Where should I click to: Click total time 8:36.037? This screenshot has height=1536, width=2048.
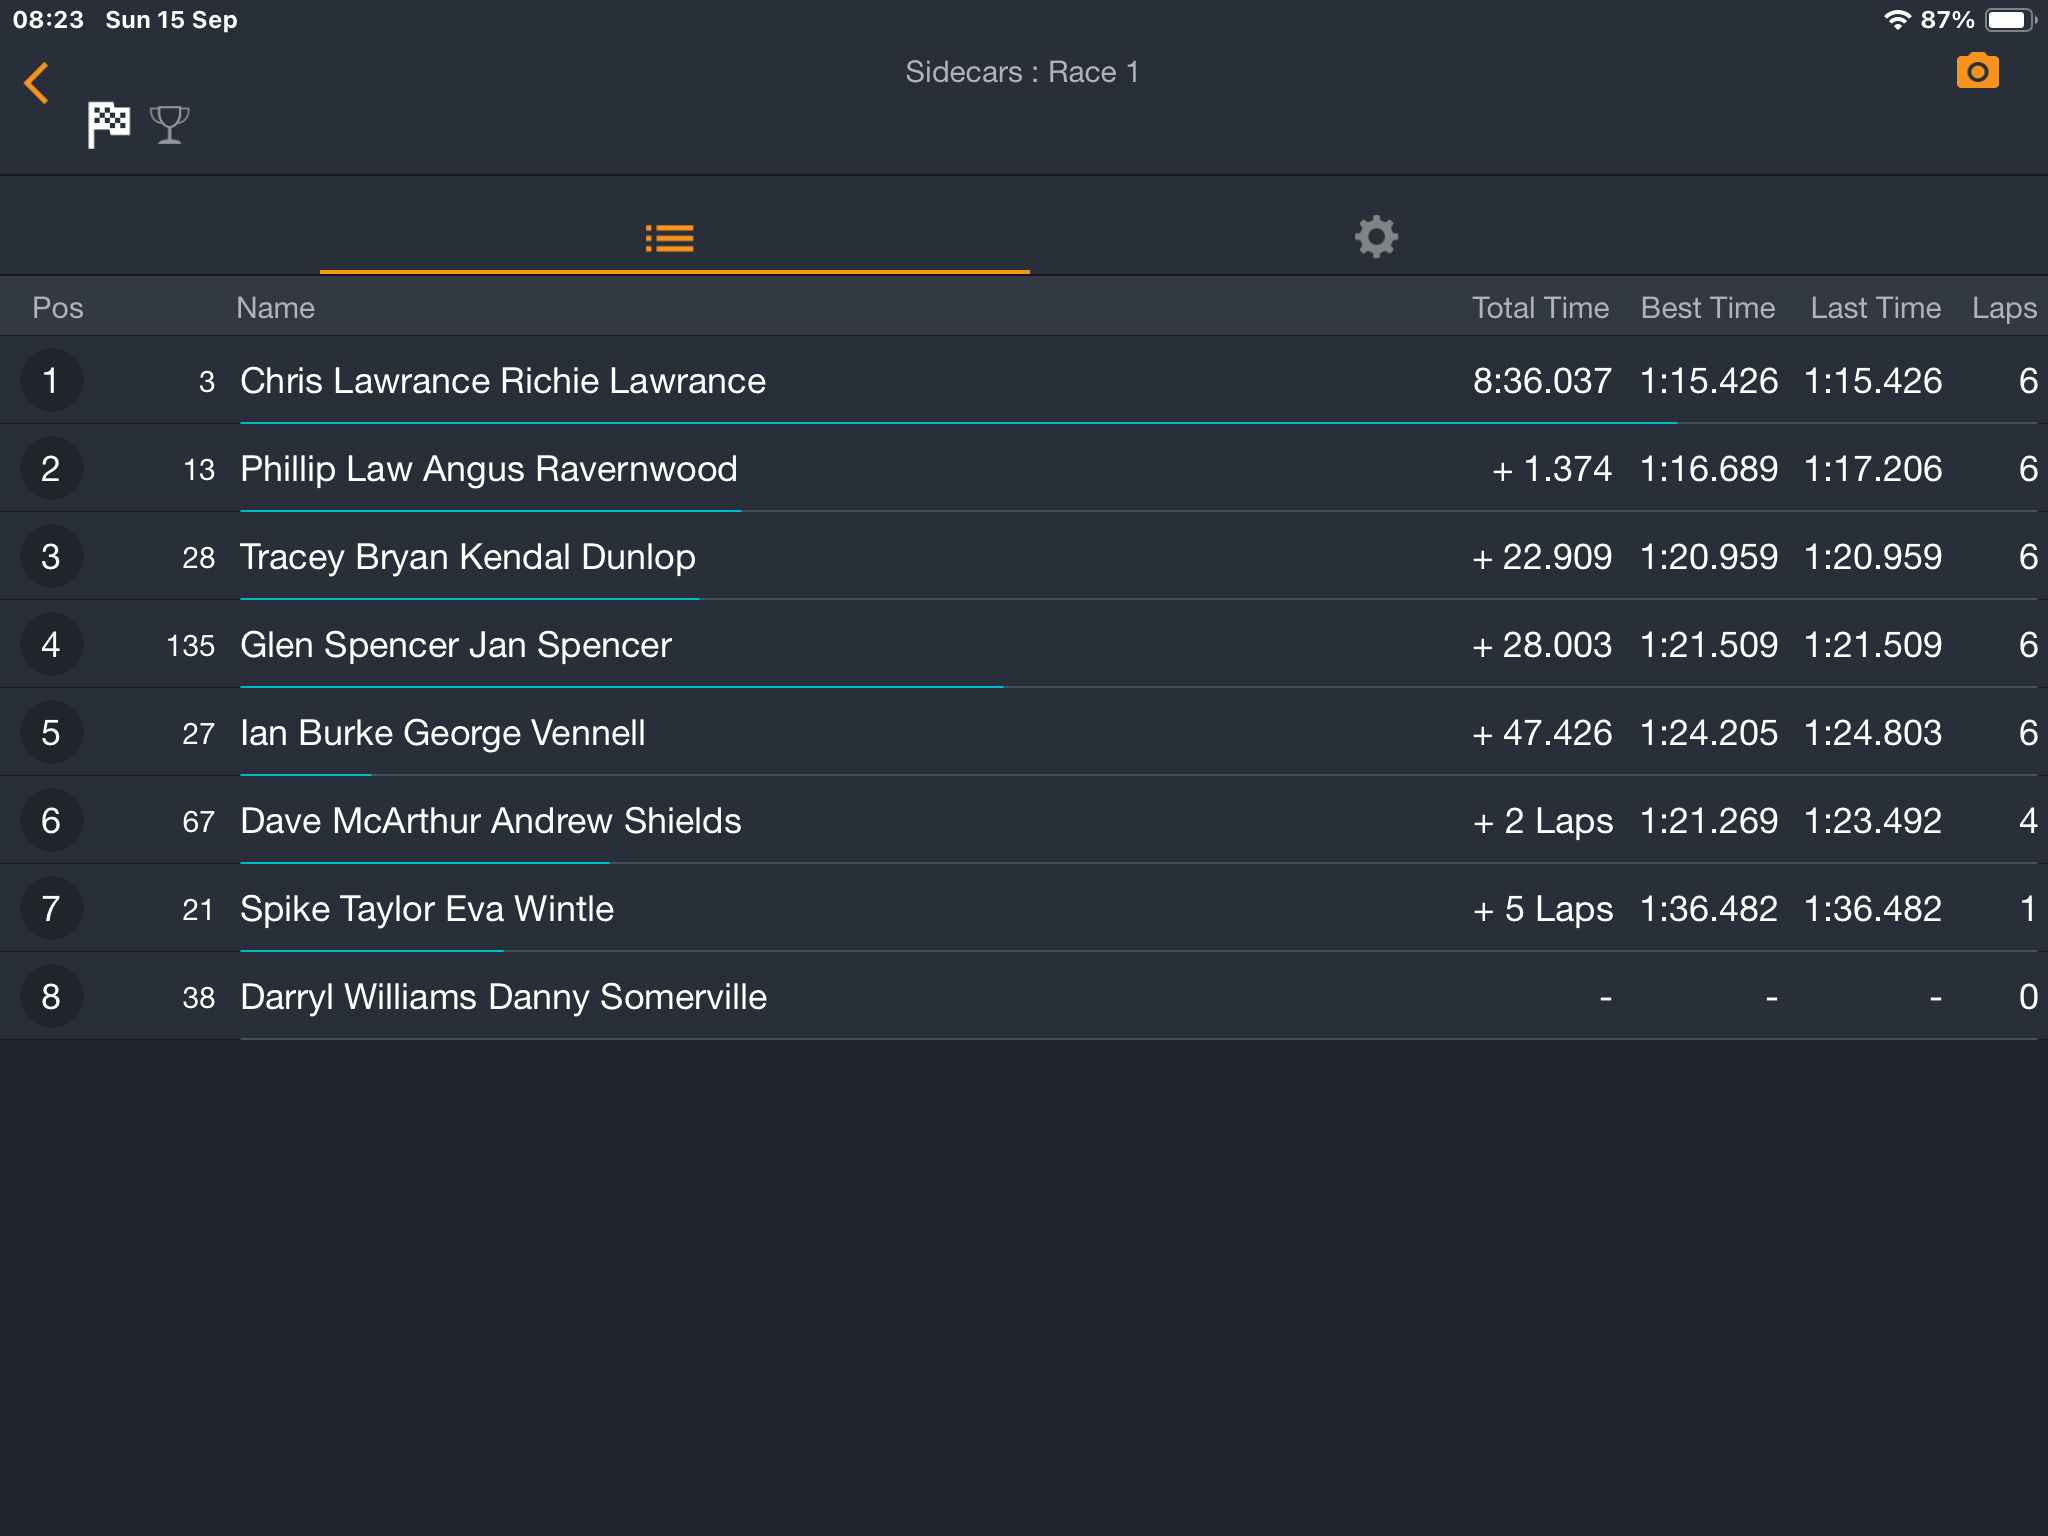[x=1542, y=381]
